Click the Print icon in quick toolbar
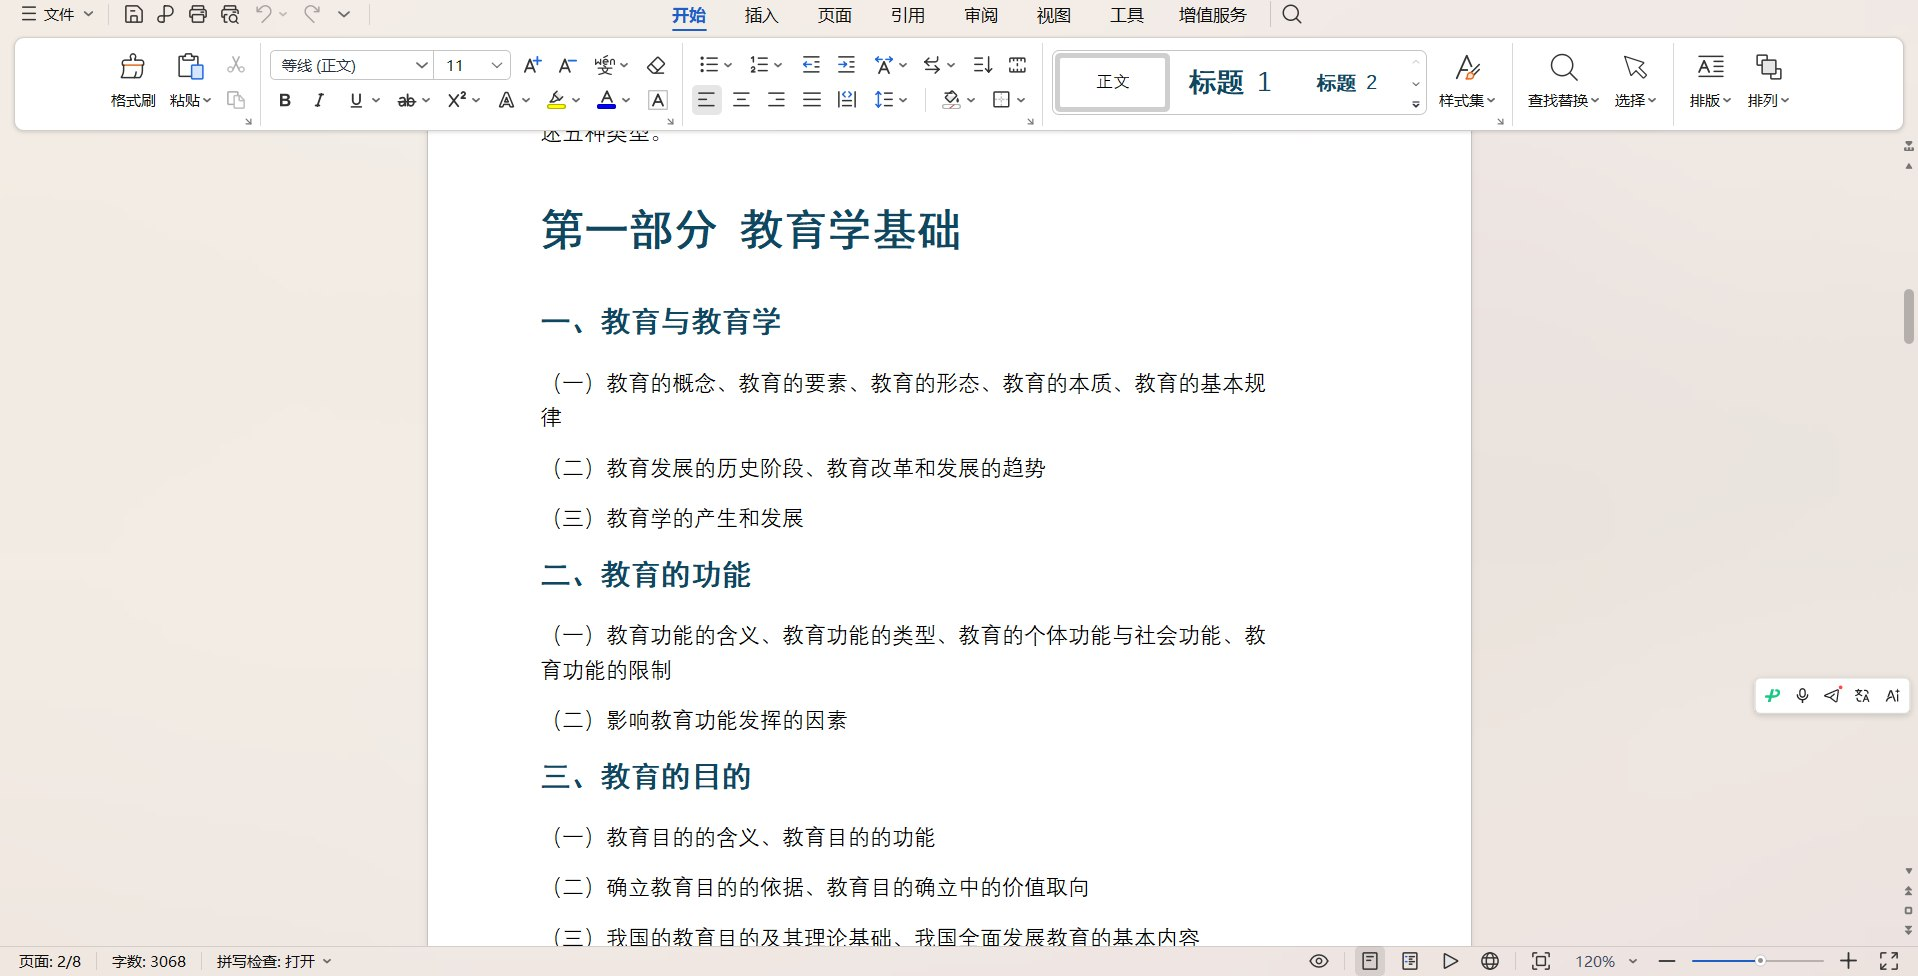Viewport: 1918px width, 976px height. pyautogui.click(x=198, y=14)
